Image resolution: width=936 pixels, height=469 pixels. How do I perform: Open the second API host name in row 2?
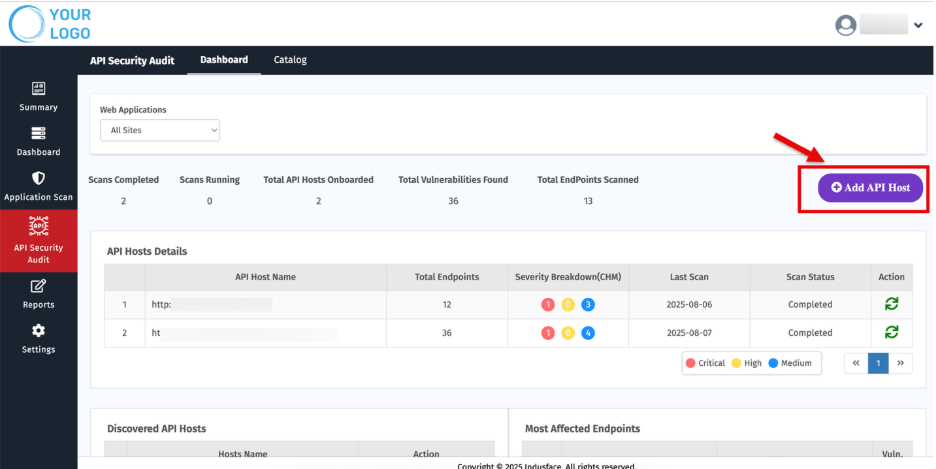[x=245, y=333]
